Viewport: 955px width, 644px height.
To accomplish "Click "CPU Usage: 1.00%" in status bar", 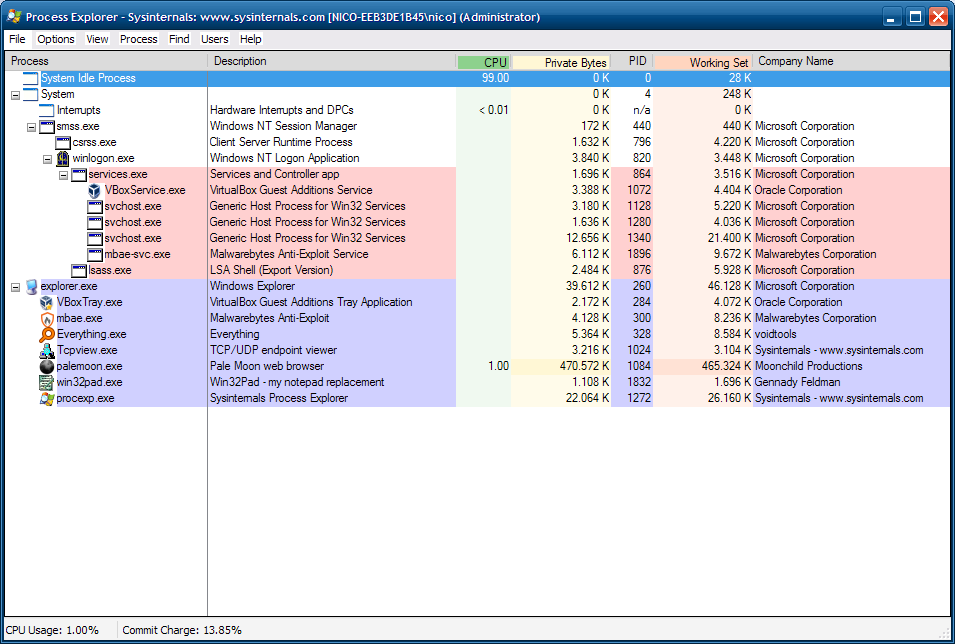I will click(52, 630).
